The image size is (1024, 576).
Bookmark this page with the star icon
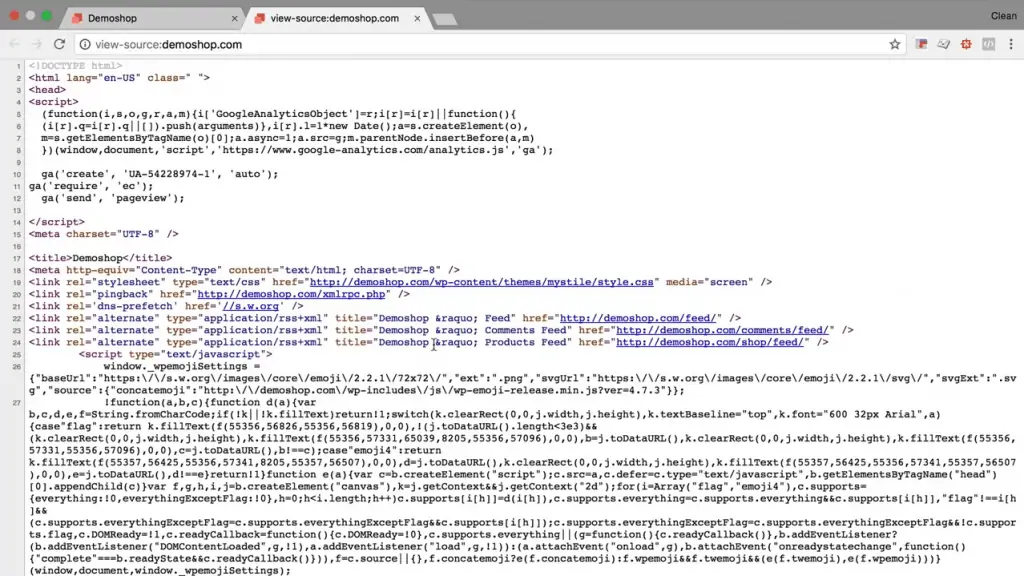pos(895,44)
